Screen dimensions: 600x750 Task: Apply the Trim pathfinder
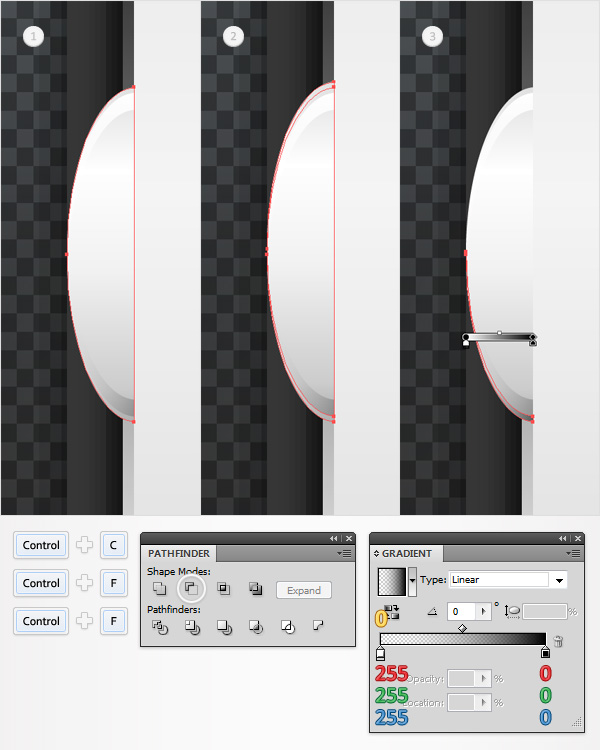192,627
